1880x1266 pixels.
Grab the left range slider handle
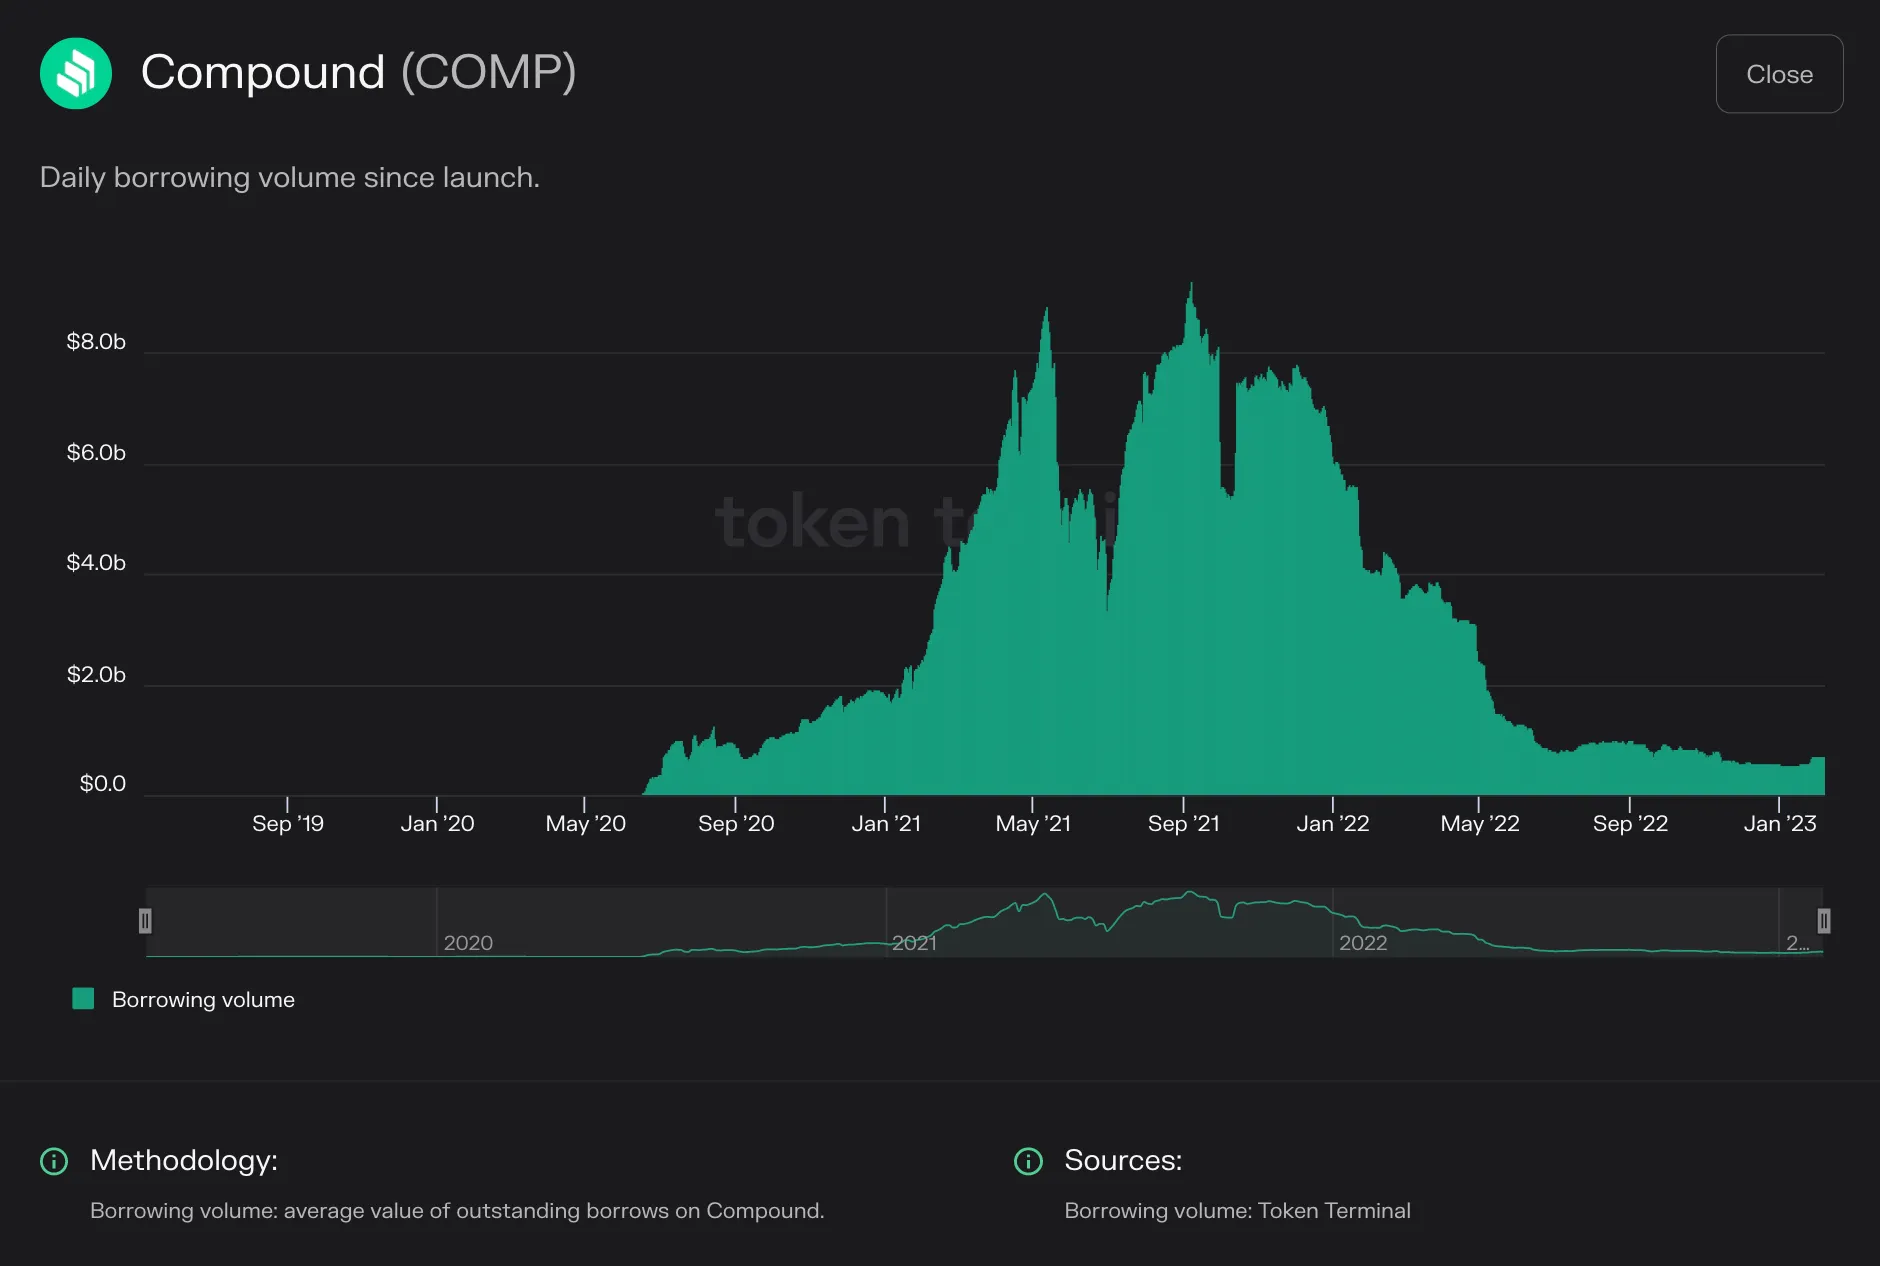point(145,921)
